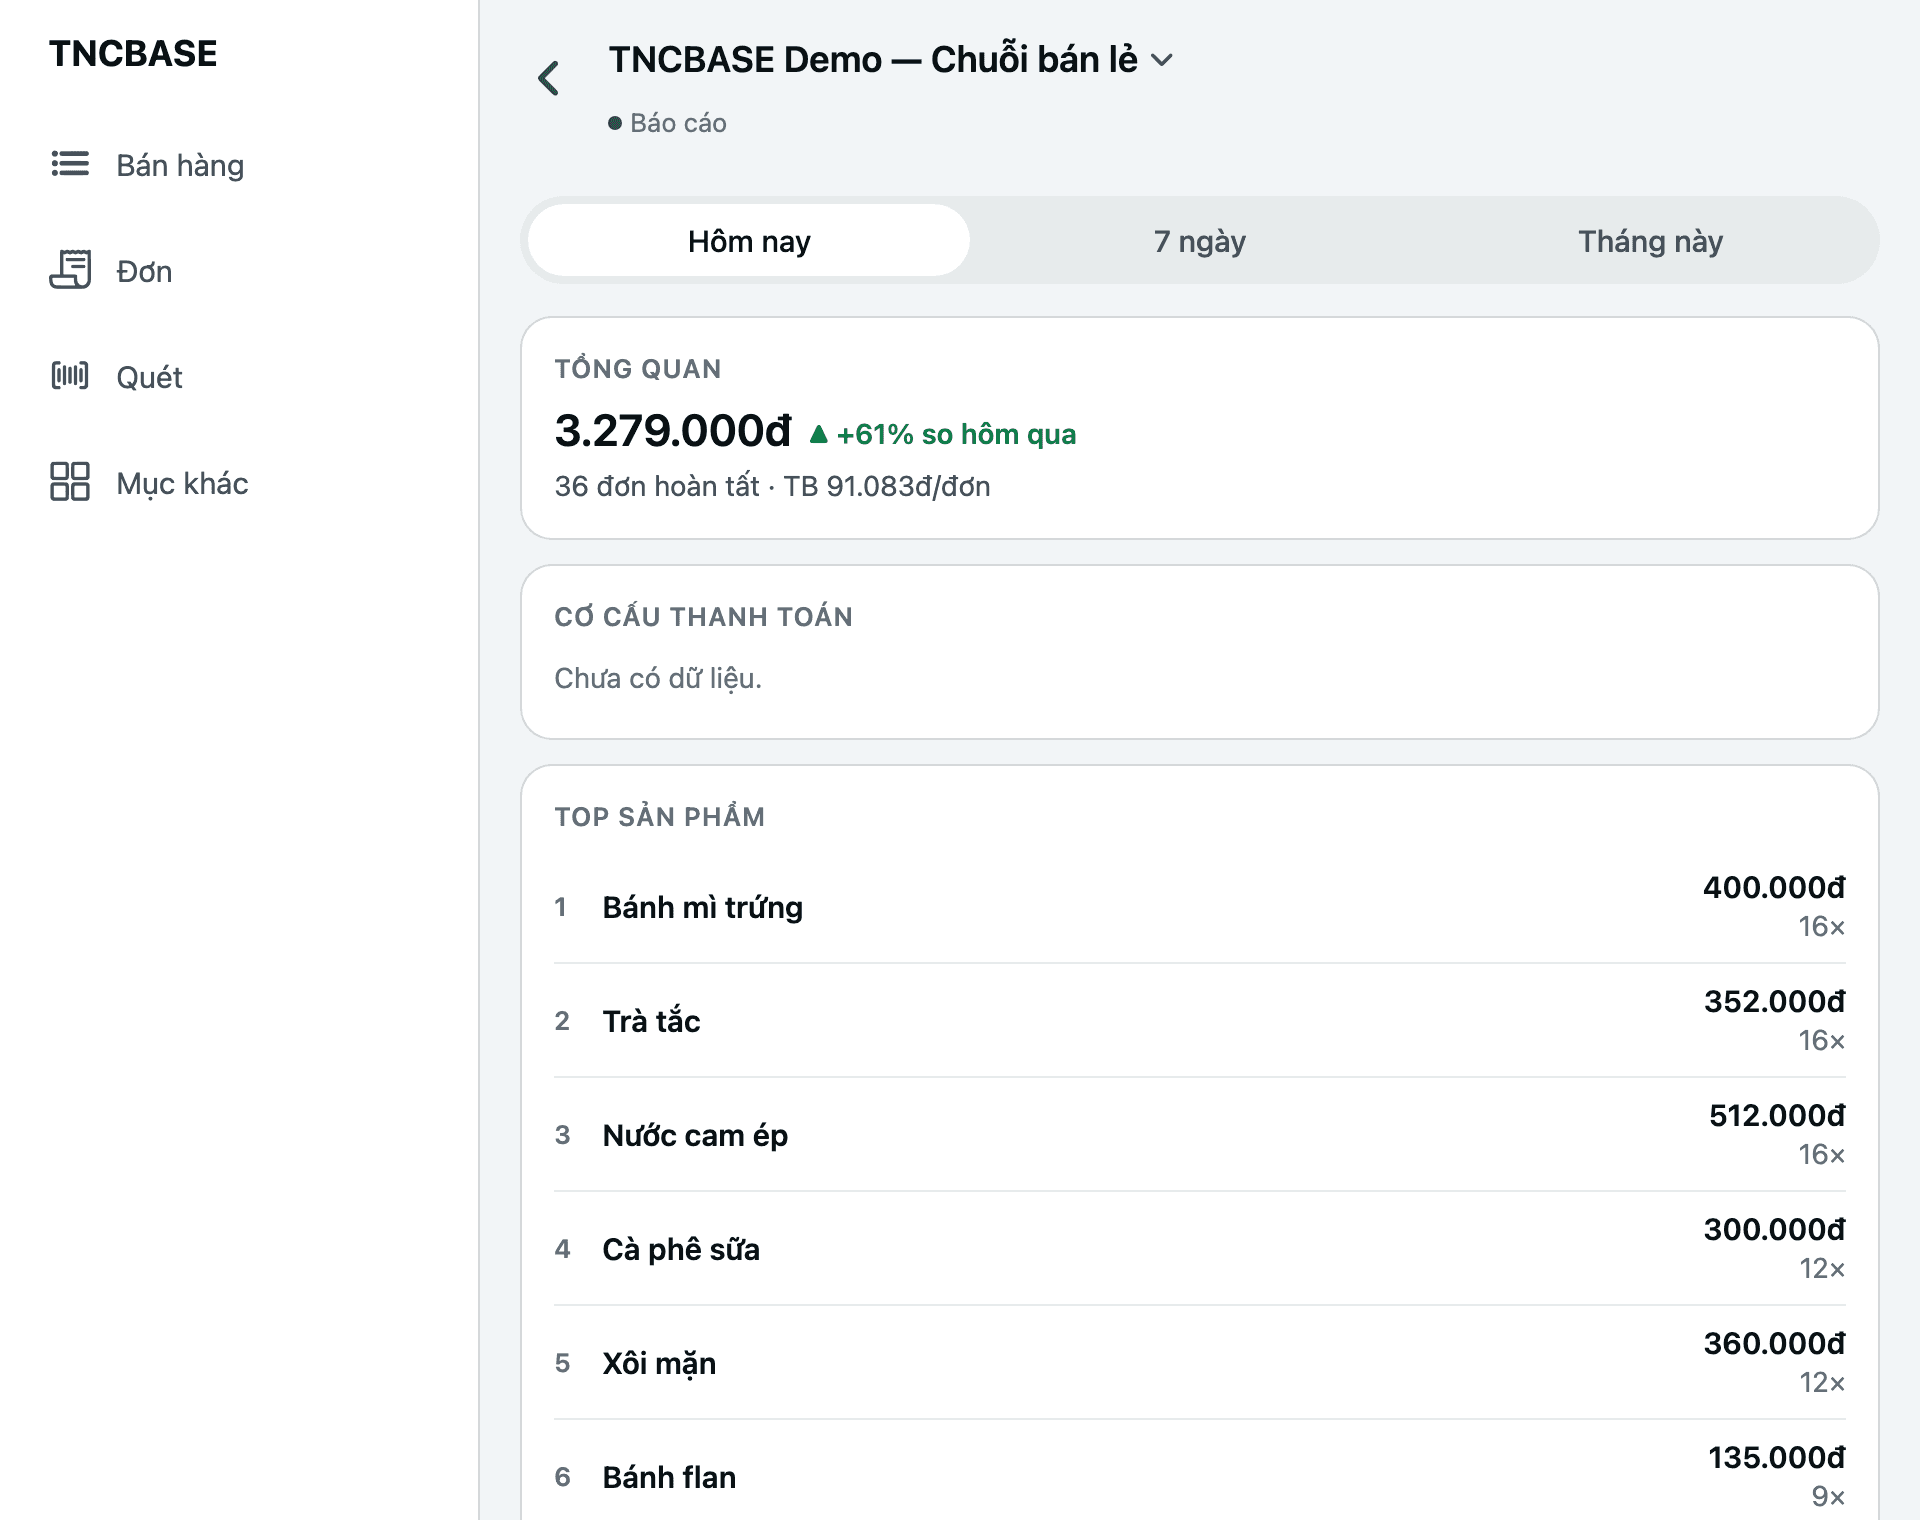Click the 300.000đ amount
This screenshot has height=1520, width=1920.
pyautogui.click(x=1774, y=1229)
